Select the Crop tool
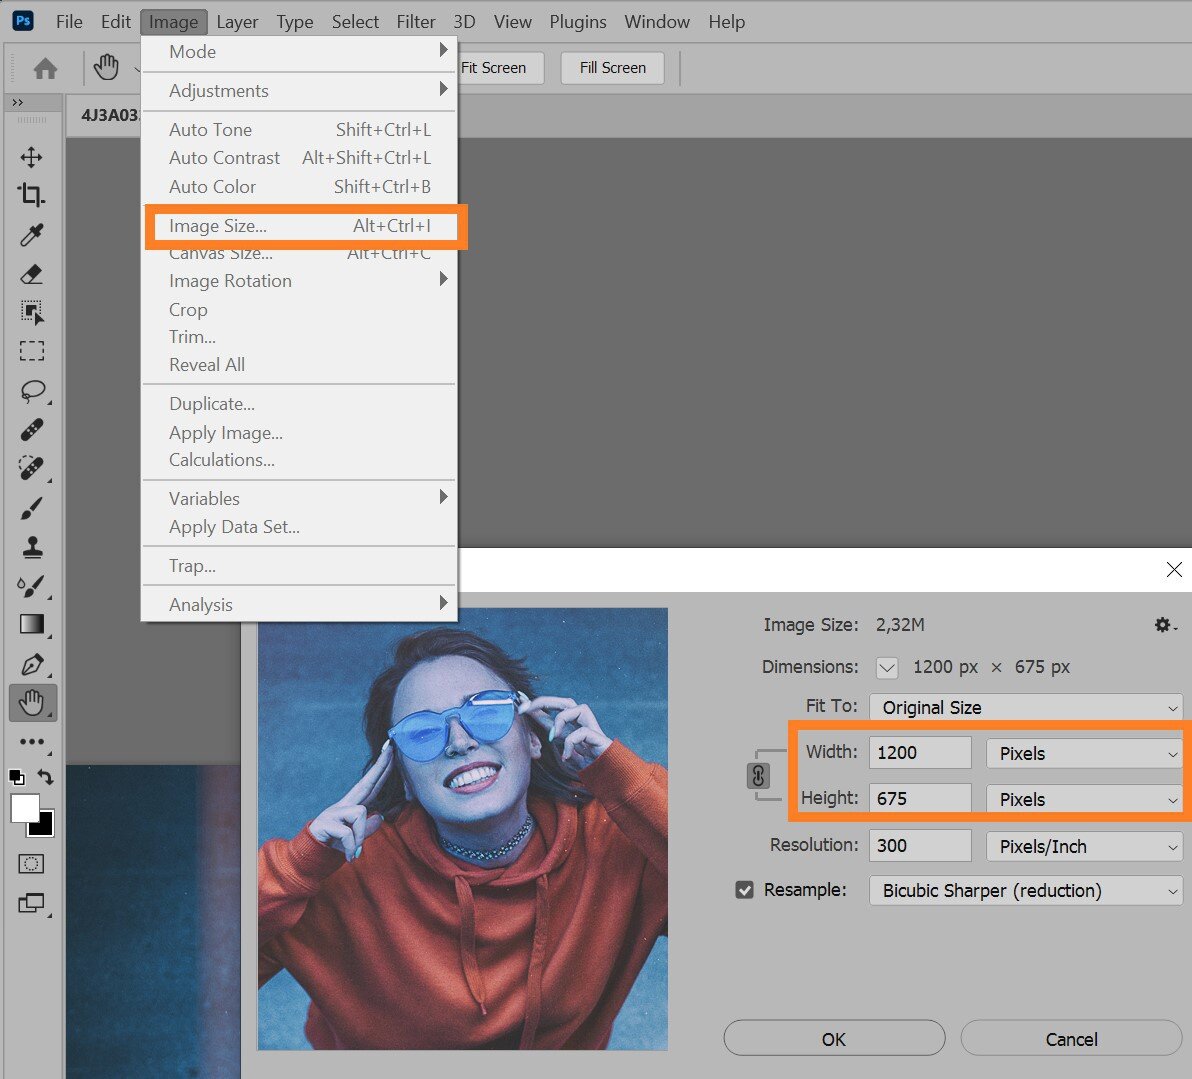This screenshot has height=1079, width=1192. [x=31, y=195]
